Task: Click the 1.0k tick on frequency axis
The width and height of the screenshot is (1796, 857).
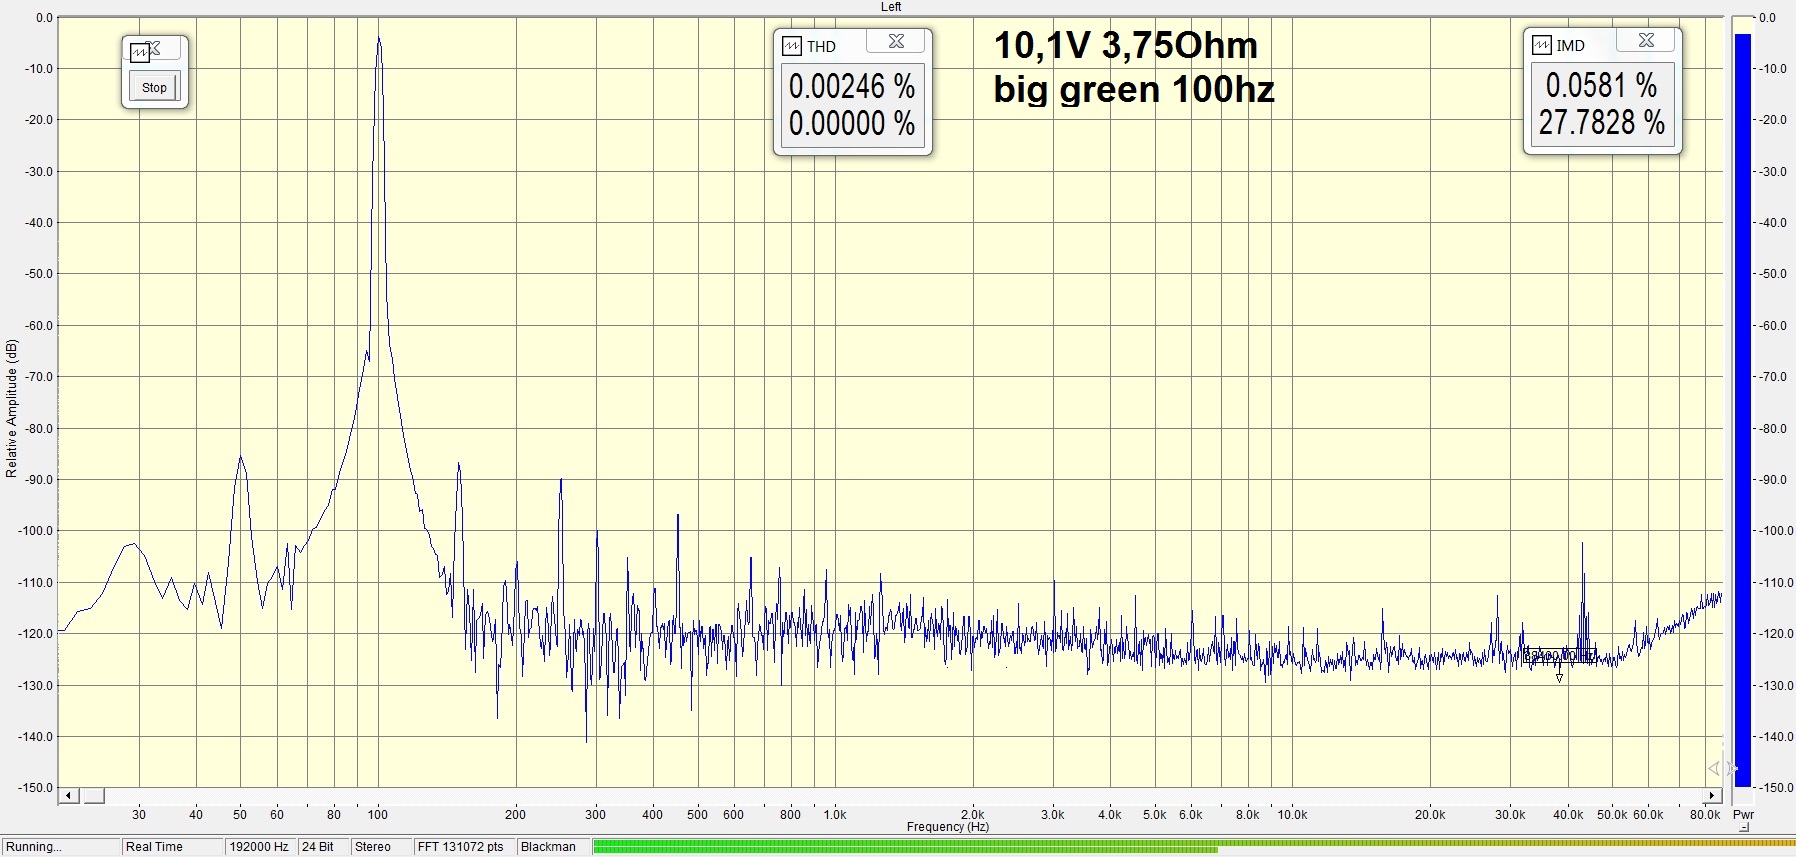Action: [835, 815]
